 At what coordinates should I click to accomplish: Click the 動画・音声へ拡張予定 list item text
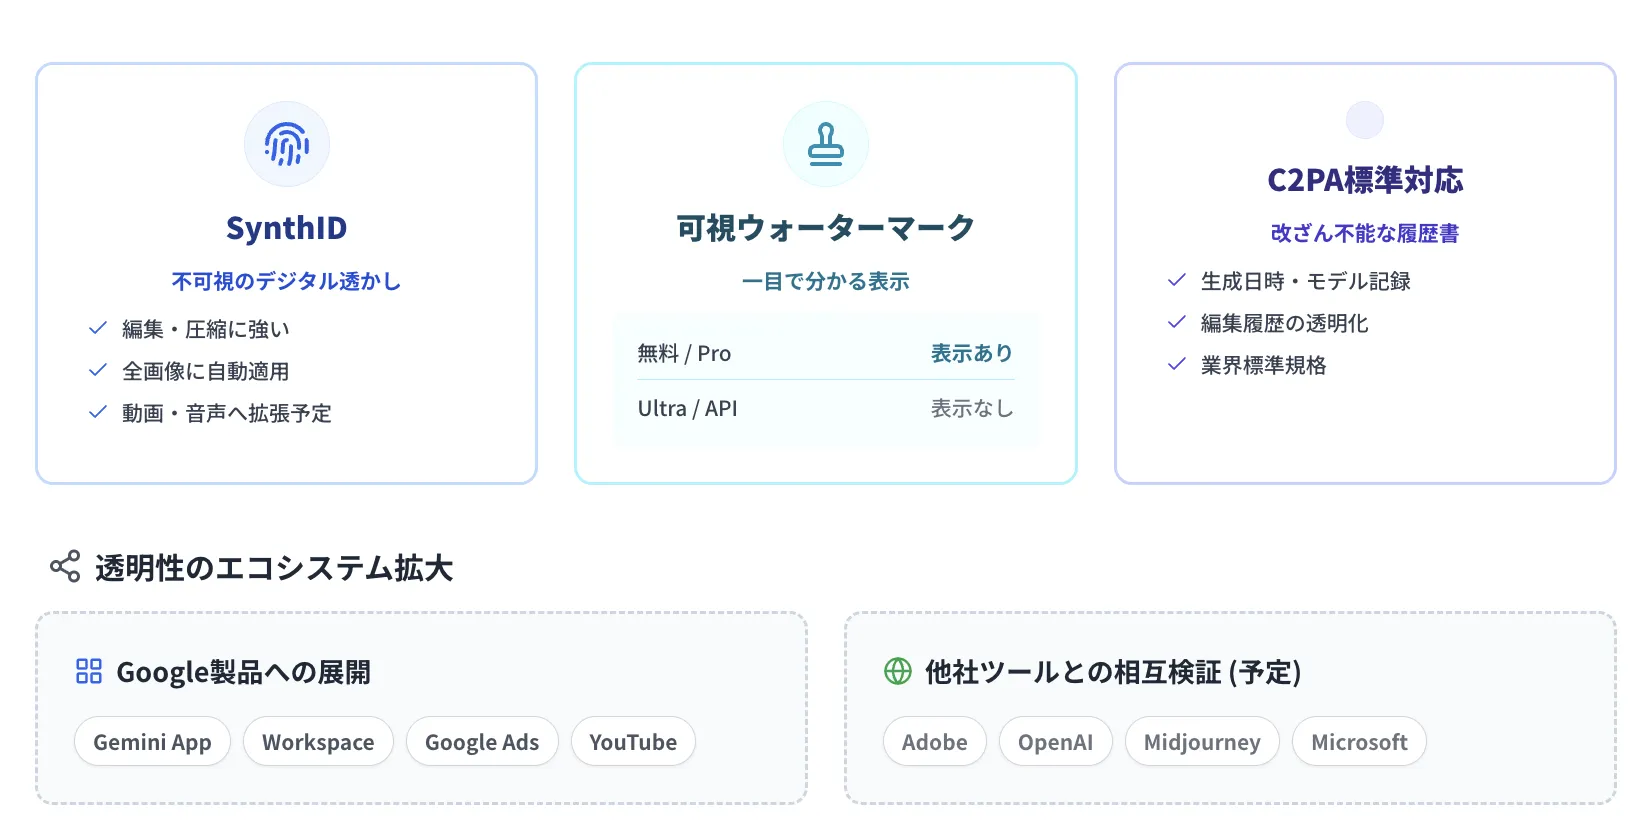[227, 413]
